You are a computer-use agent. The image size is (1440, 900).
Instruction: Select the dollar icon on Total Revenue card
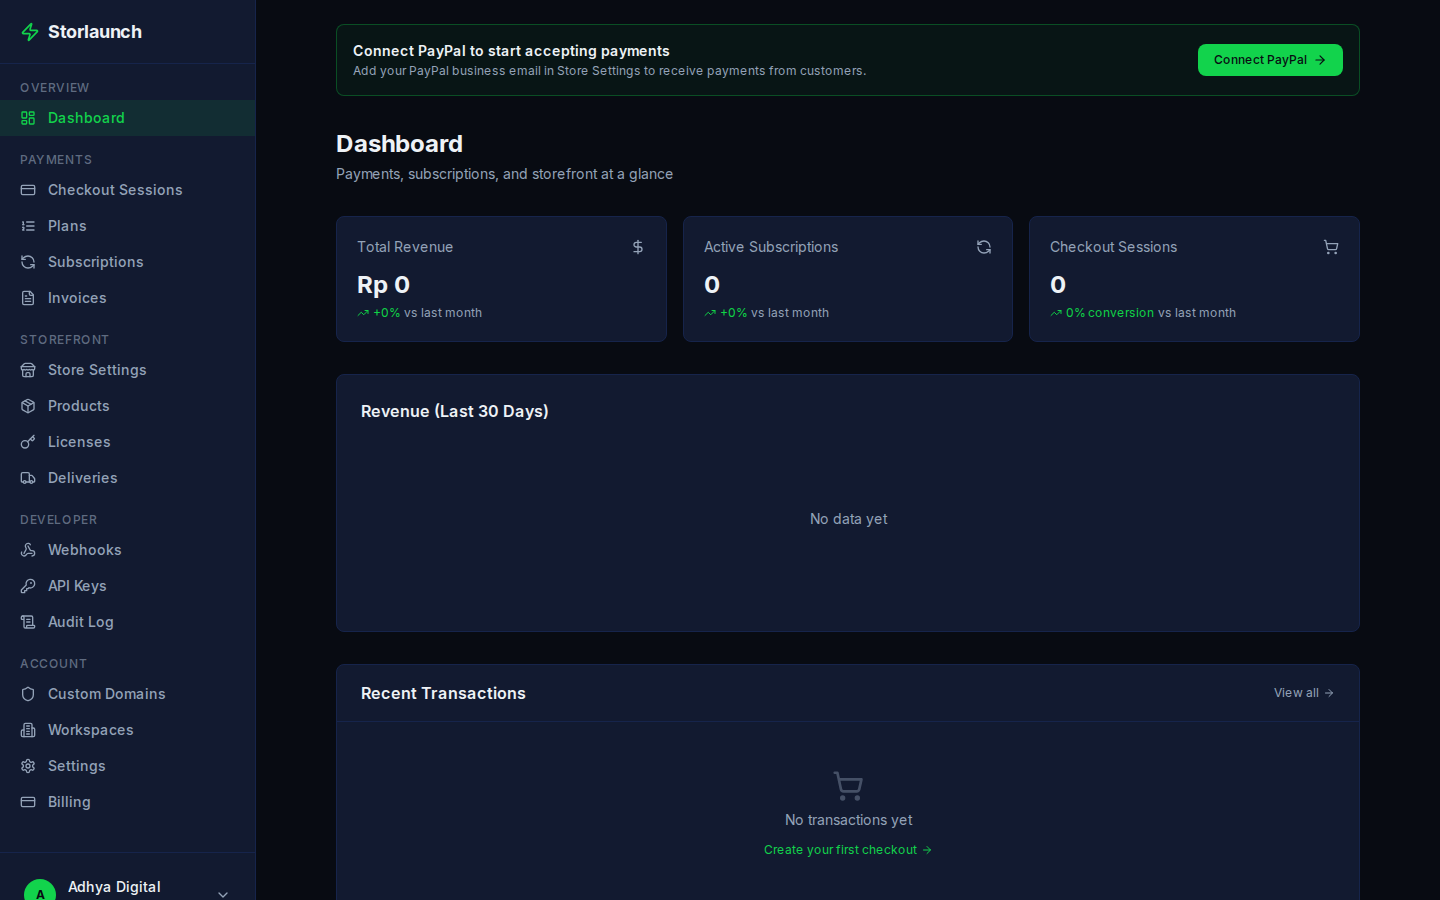tap(637, 247)
